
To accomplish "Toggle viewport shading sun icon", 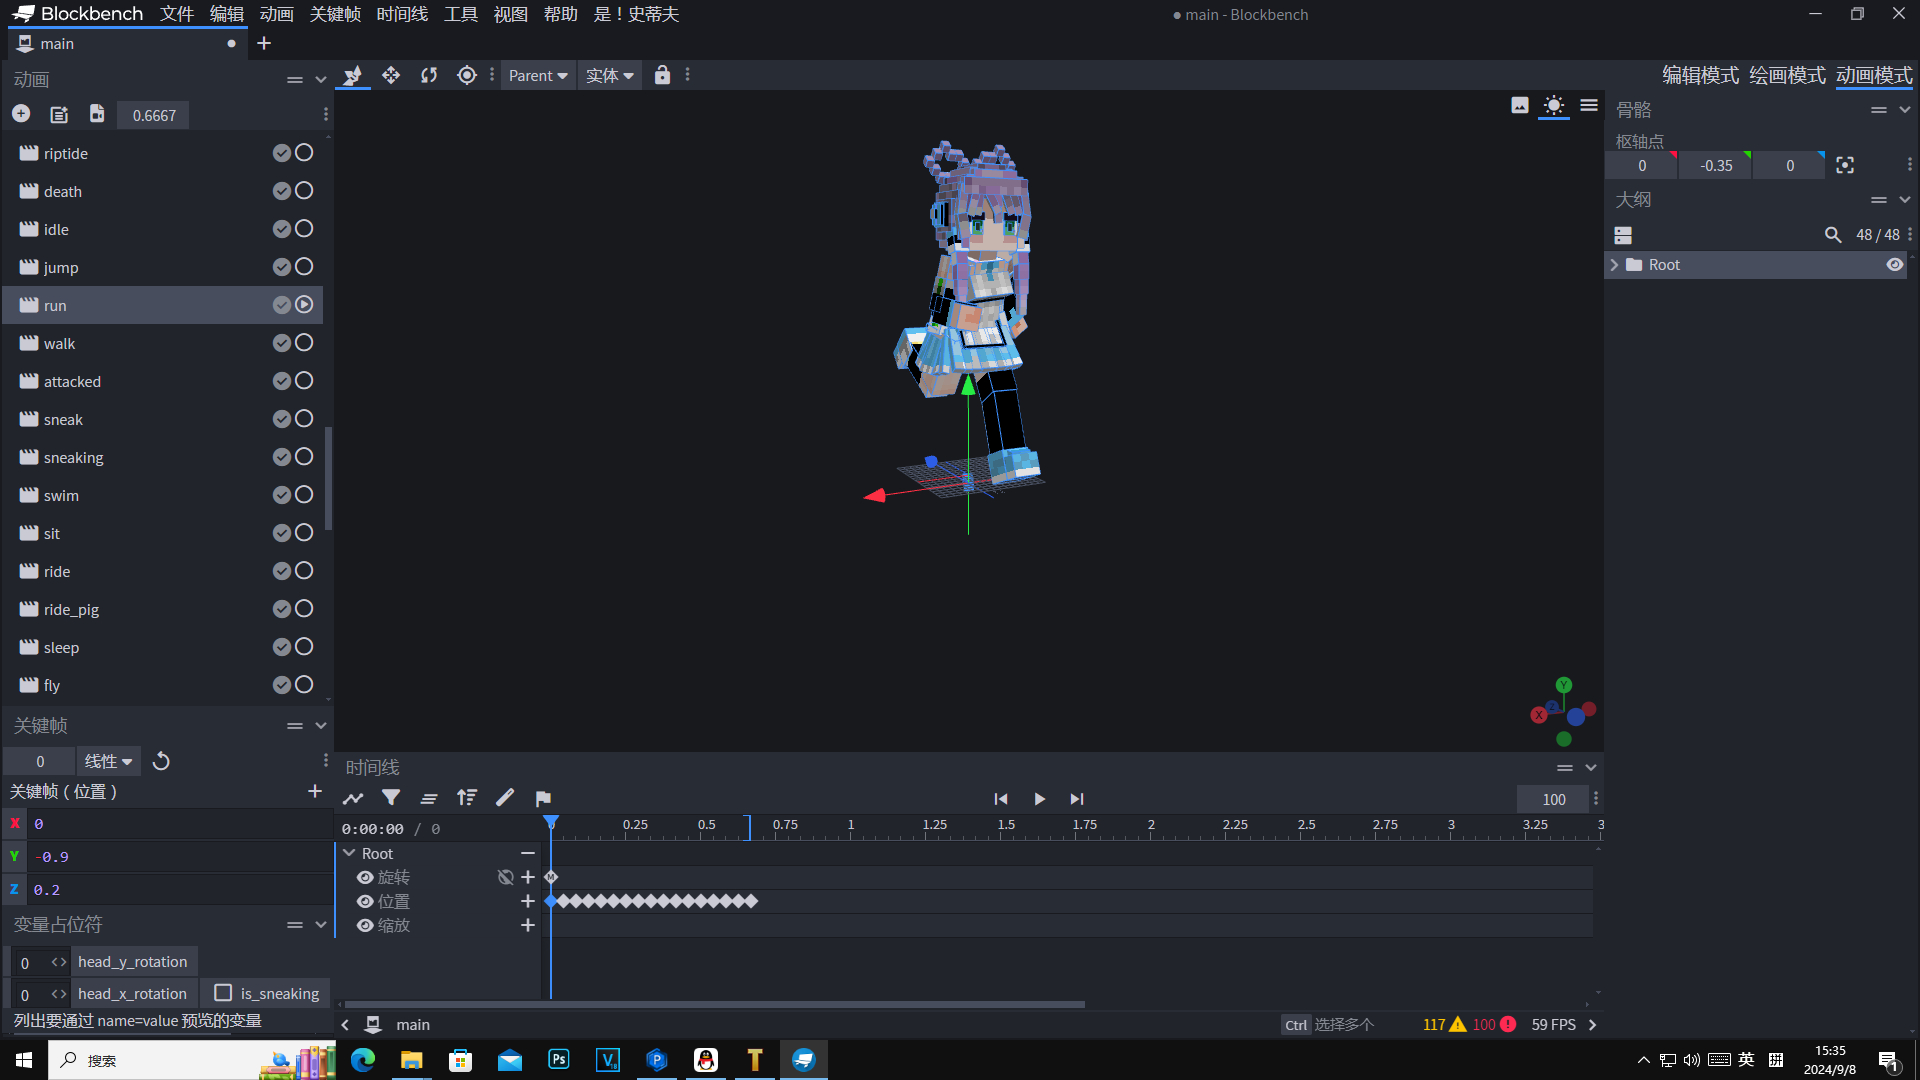I will (1554, 105).
